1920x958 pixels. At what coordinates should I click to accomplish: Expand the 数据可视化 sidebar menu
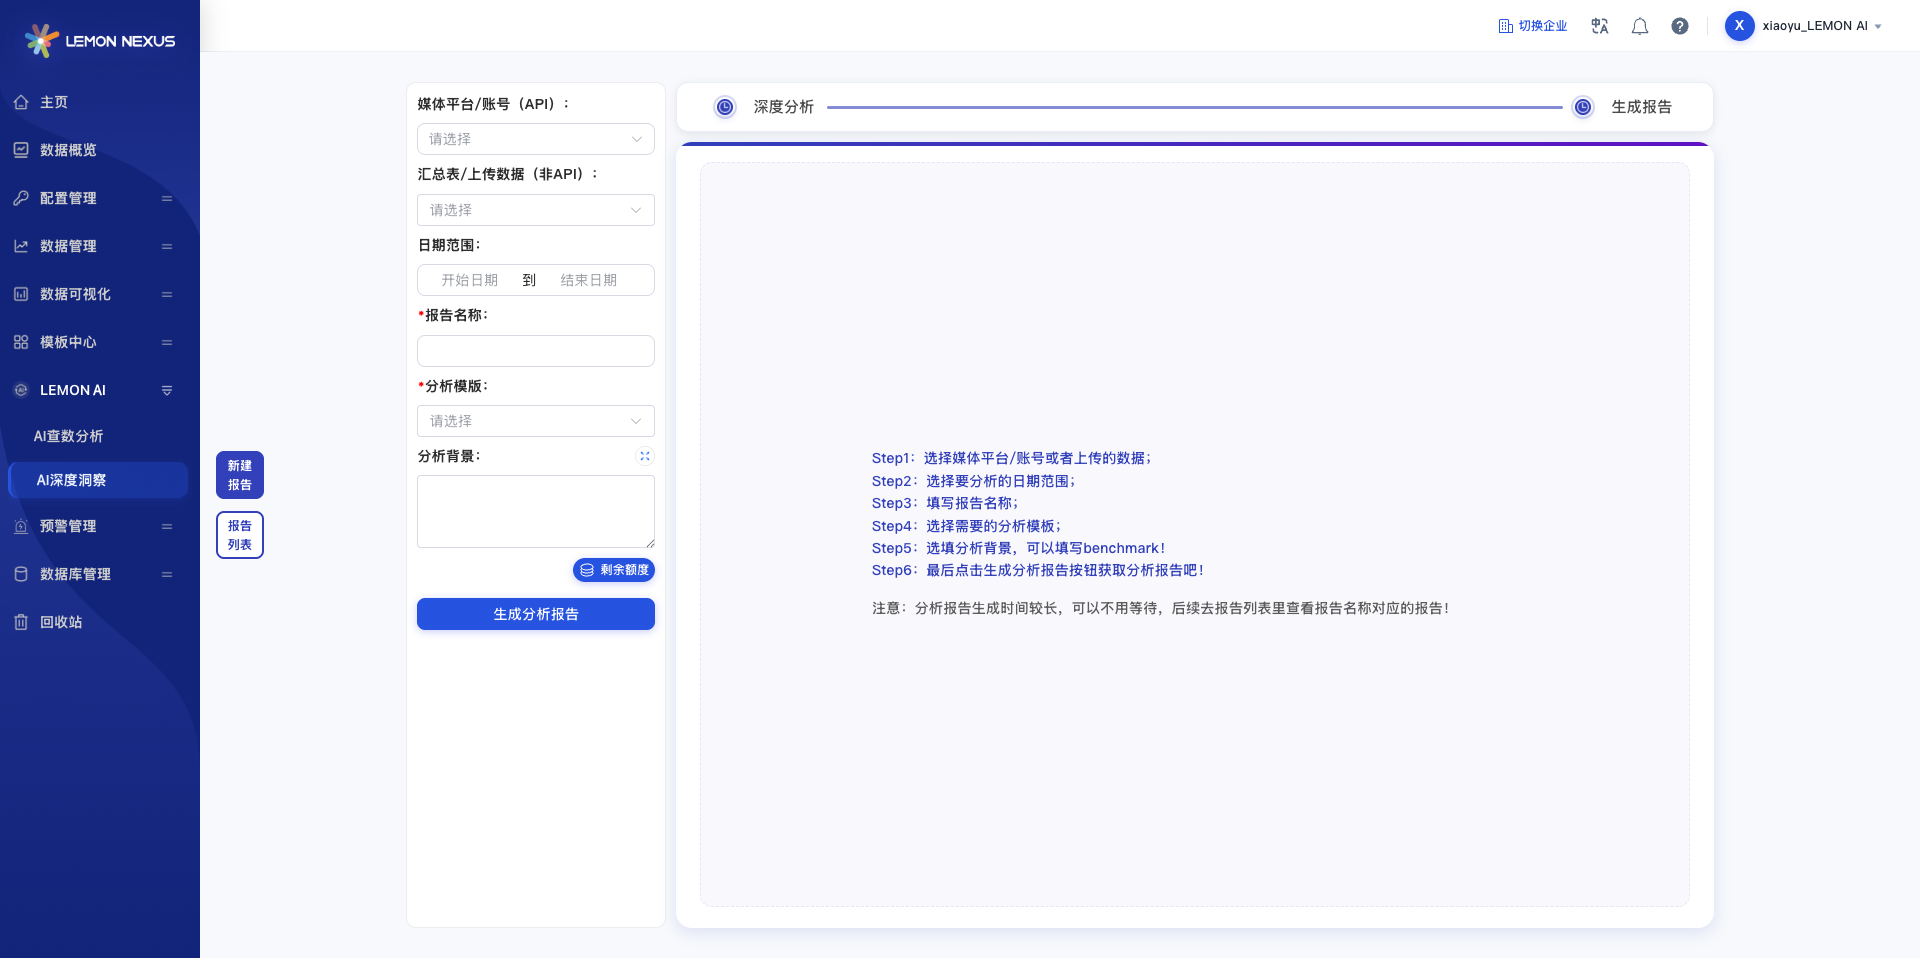[x=100, y=294]
